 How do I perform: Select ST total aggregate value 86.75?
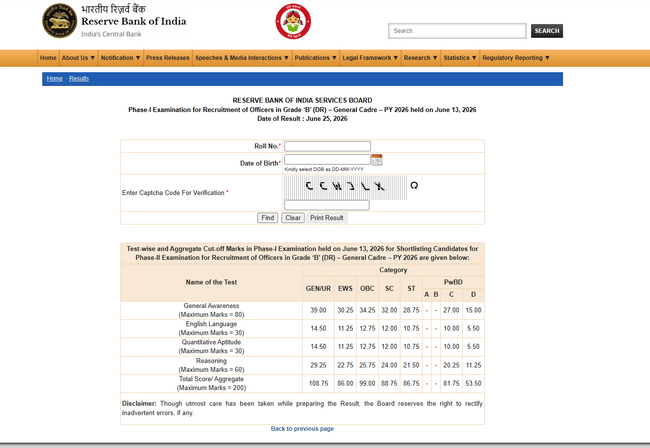411,384
